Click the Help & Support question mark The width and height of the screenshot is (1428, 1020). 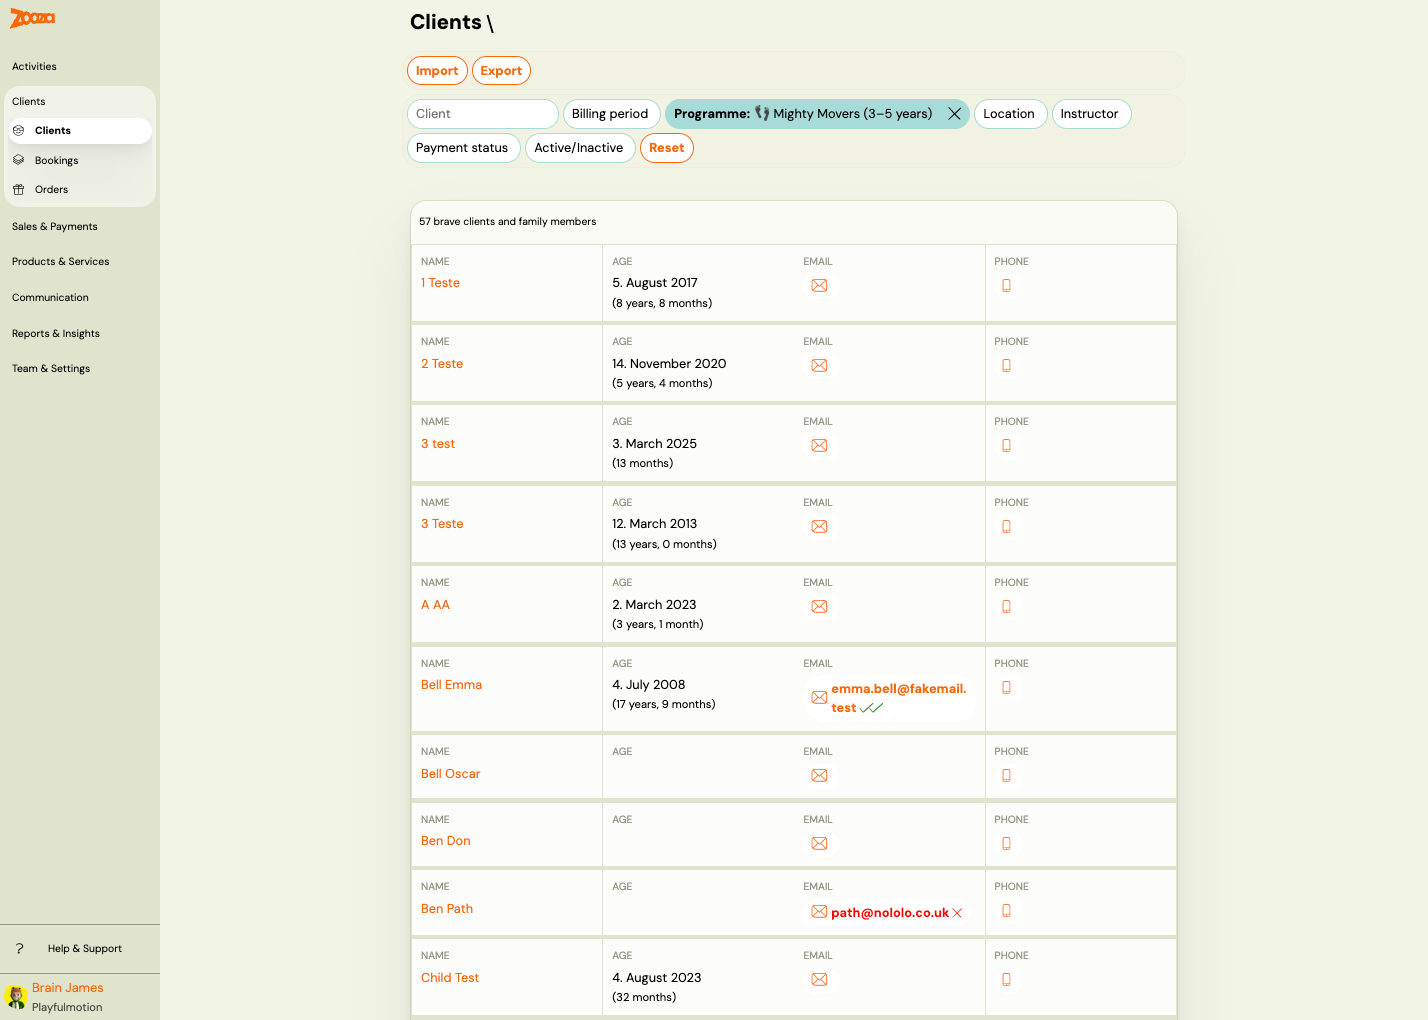tap(19, 948)
